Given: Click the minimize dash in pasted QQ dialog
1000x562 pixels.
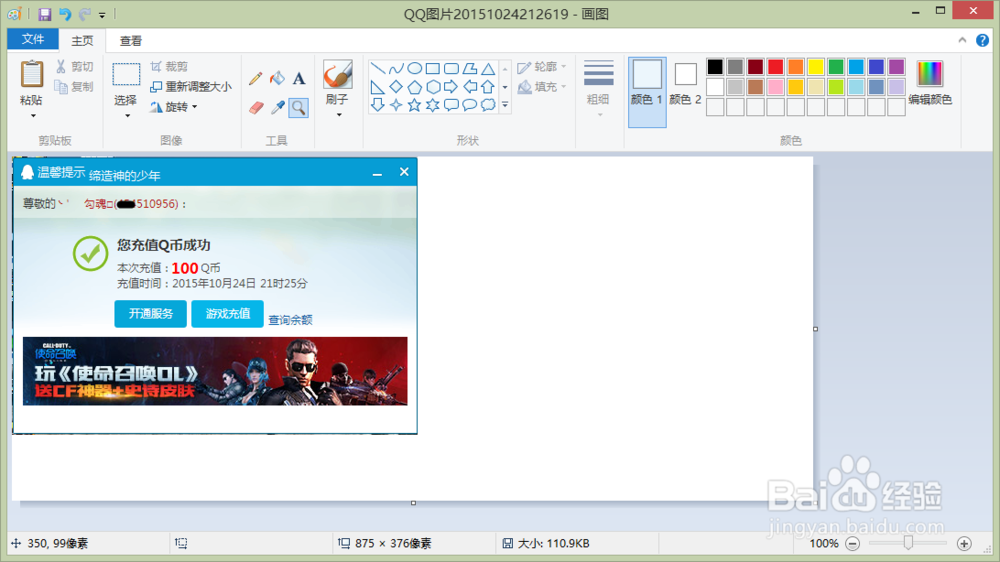Looking at the screenshot, I should [x=378, y=174].
